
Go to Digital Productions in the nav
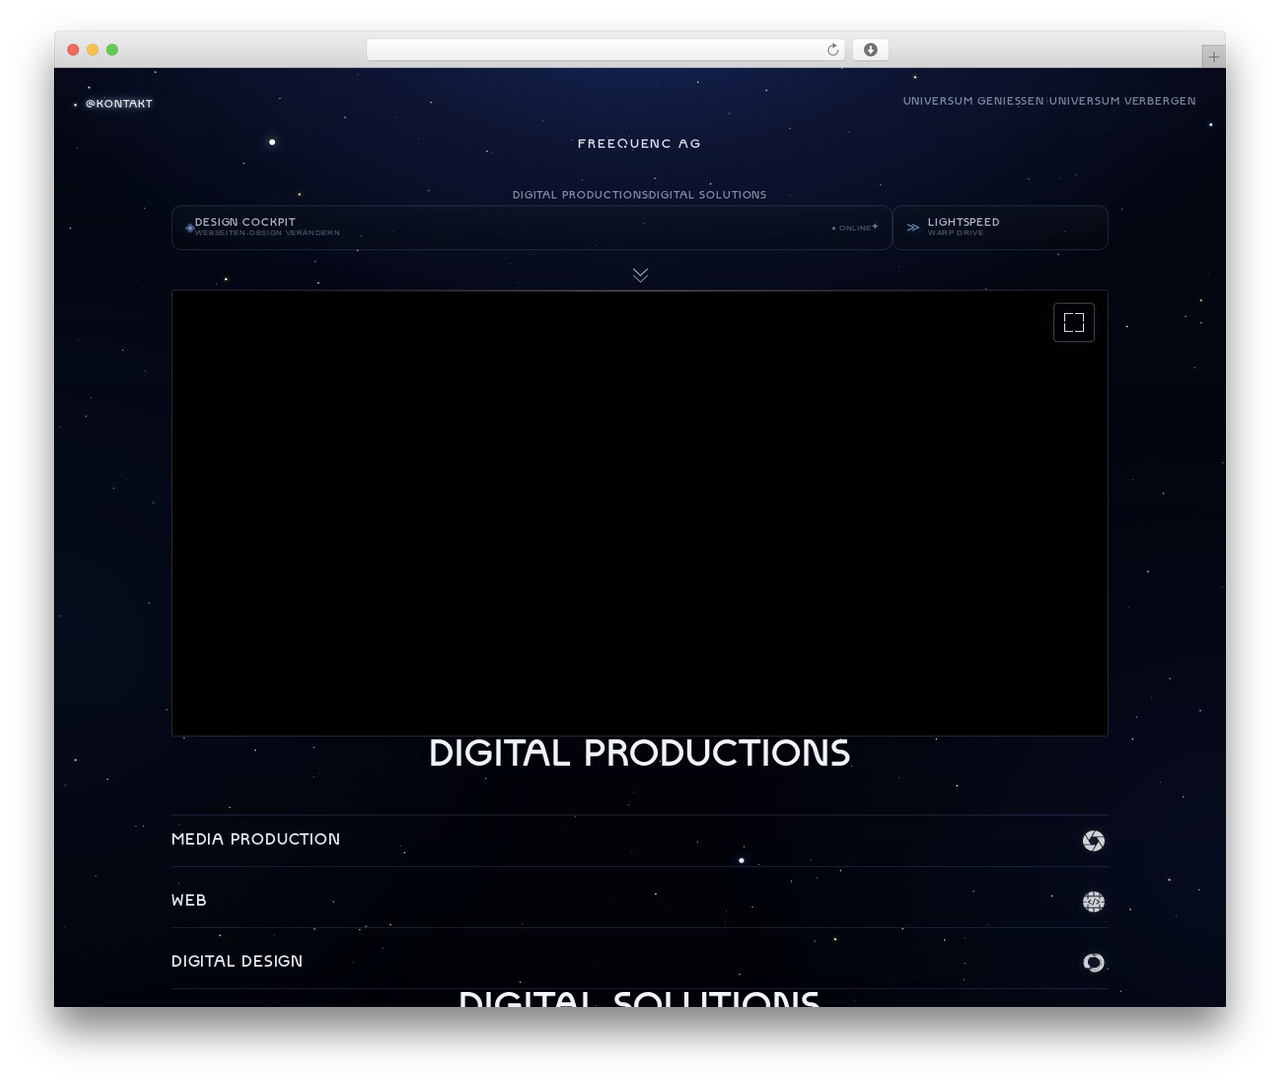(x=580, y=195)
